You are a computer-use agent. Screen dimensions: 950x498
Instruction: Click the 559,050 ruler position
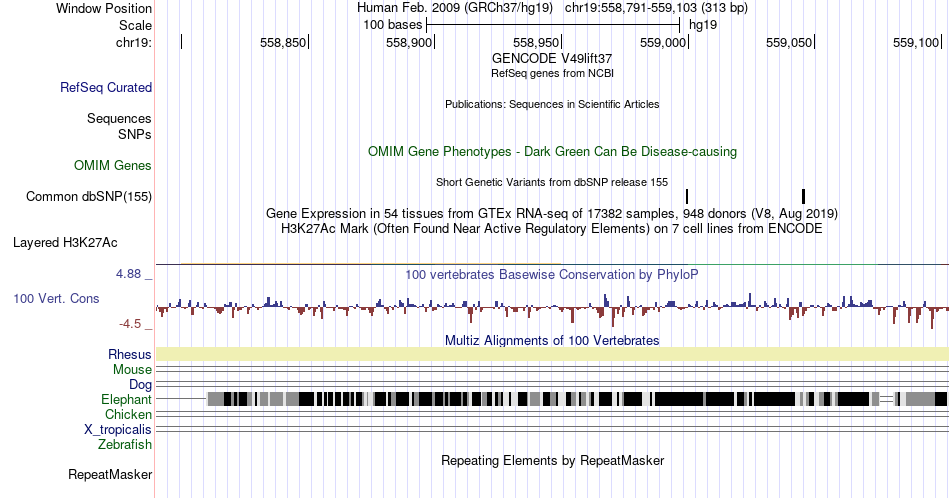789,42
